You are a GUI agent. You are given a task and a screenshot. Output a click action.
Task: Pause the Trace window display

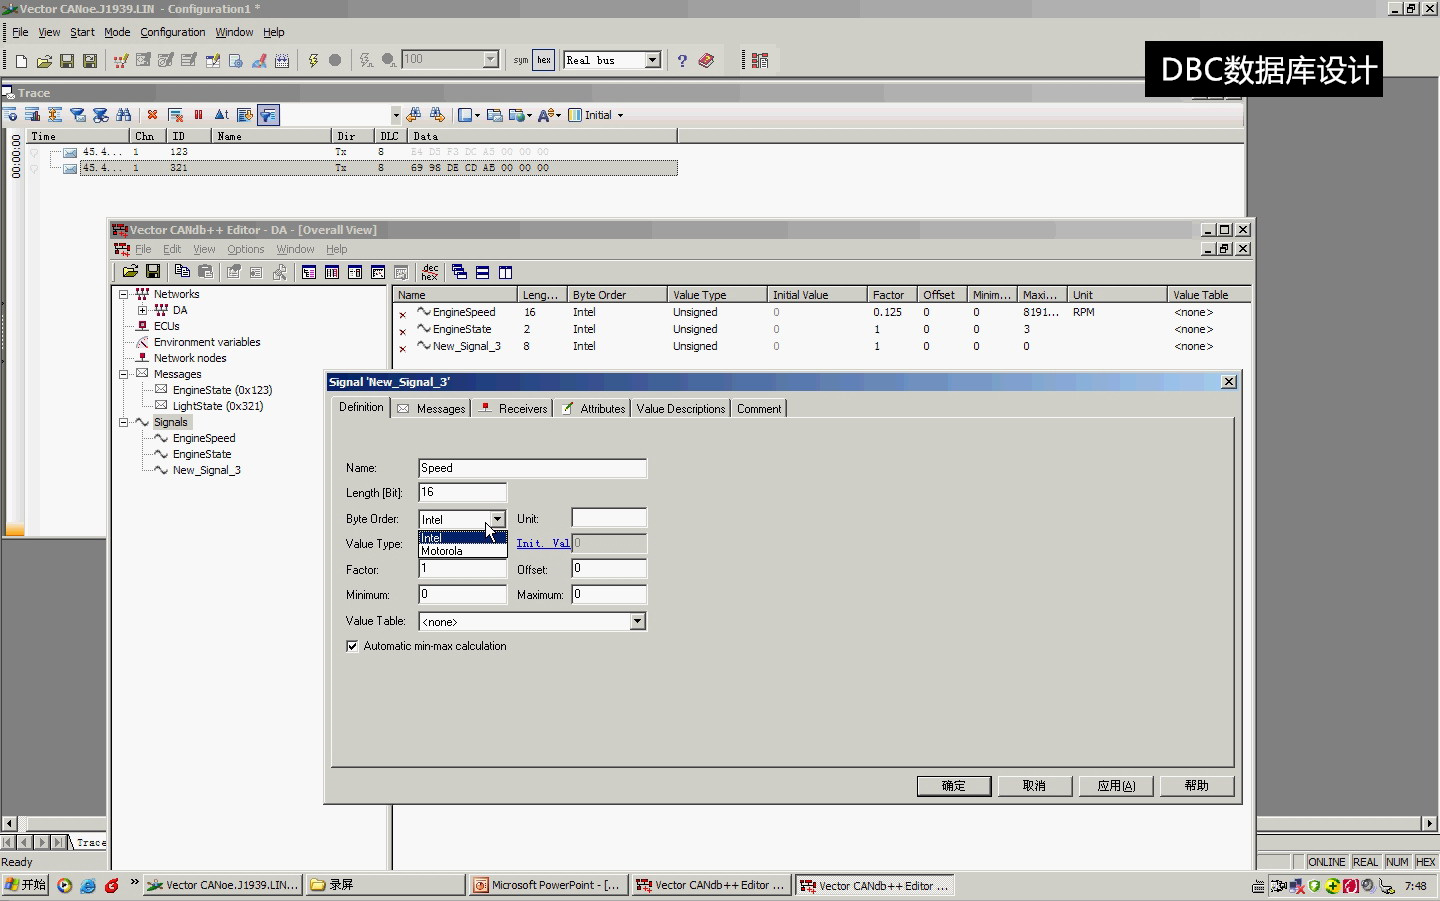[198, 115]
